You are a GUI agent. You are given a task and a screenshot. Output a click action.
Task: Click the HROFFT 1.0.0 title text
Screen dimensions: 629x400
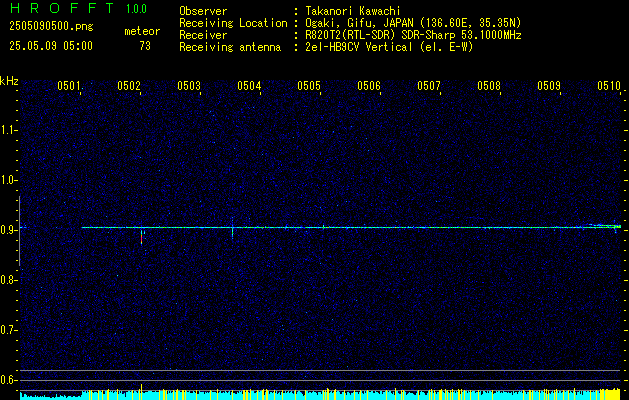point(78,8)
